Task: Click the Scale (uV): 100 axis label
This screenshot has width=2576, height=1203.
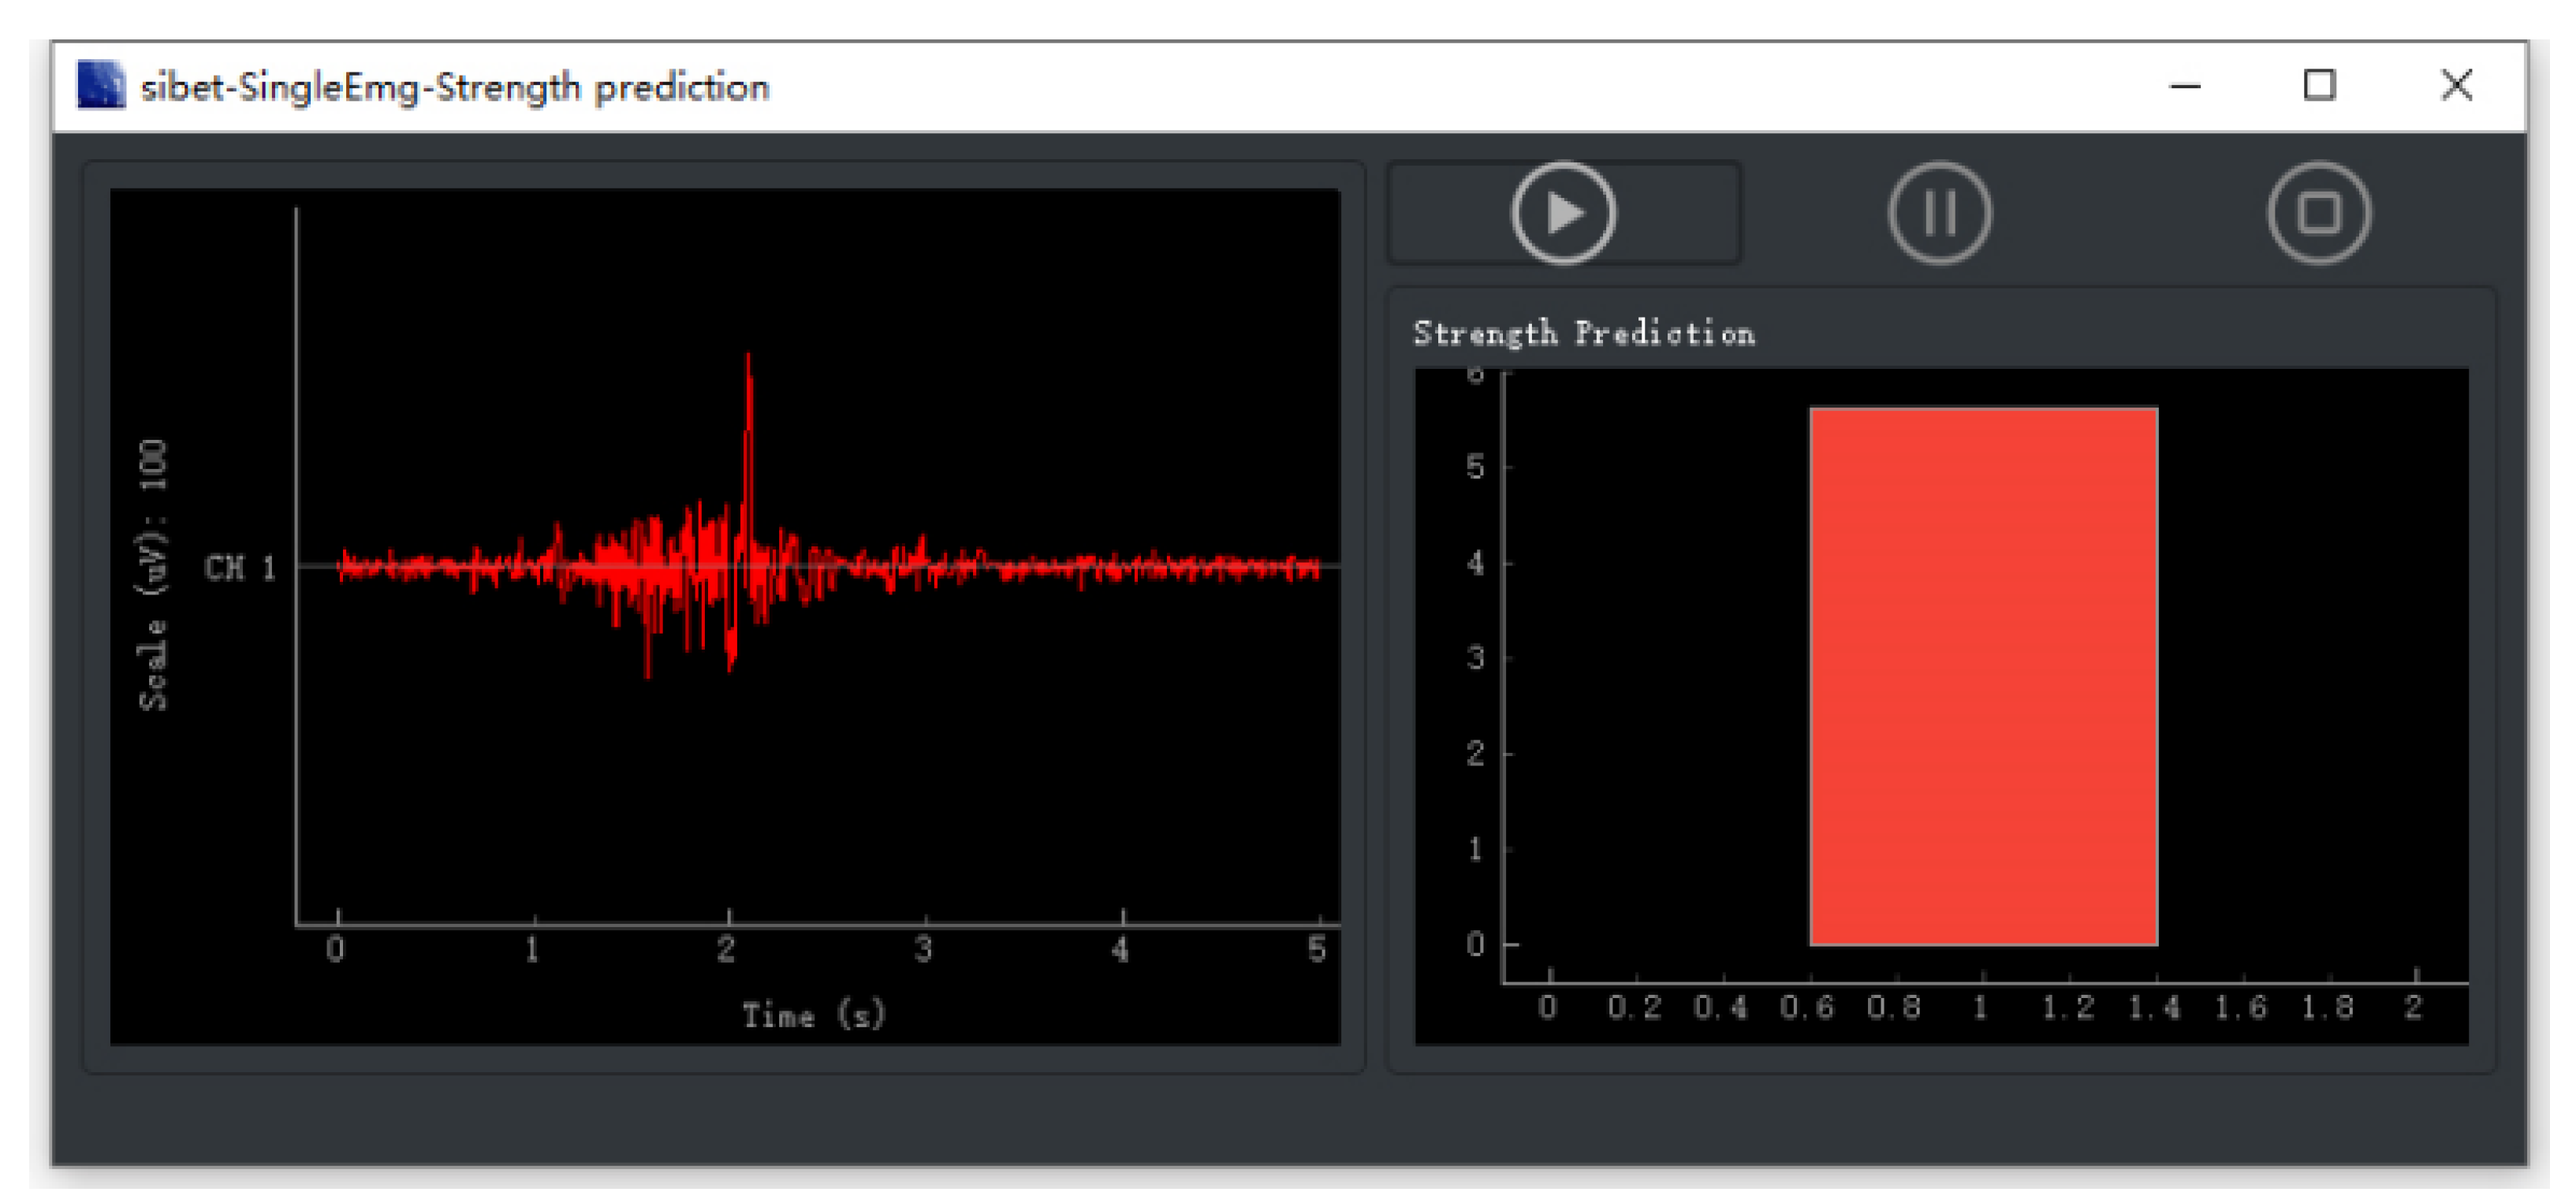Action: click(153, 575)
